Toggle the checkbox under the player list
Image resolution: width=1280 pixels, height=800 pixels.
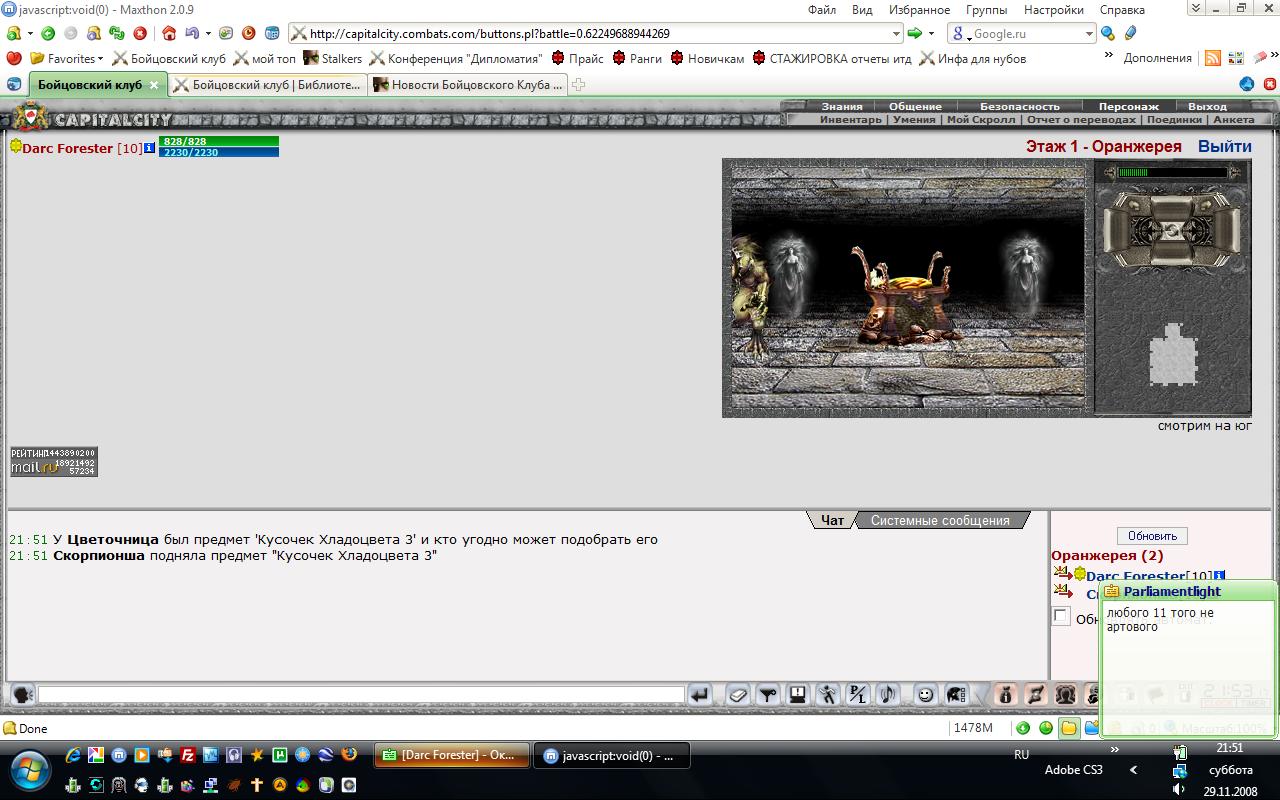coord(1061,616)
